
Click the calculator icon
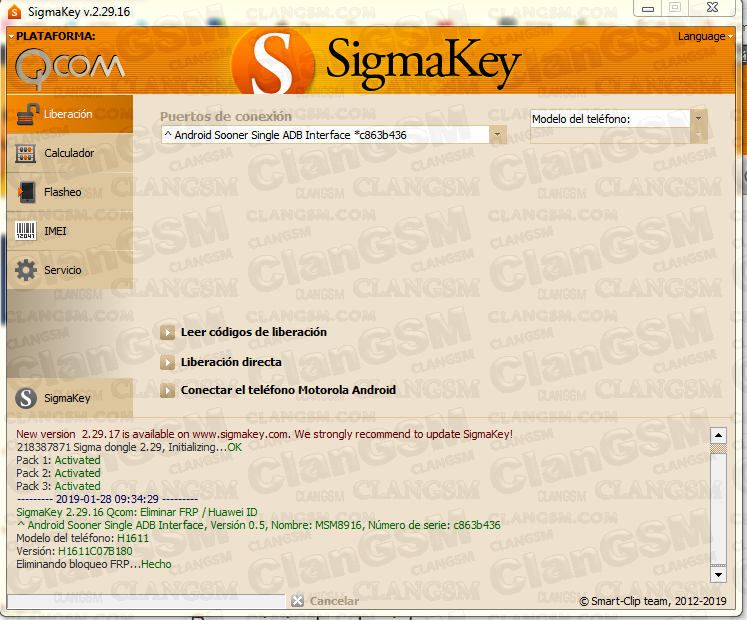coord(26,153)
